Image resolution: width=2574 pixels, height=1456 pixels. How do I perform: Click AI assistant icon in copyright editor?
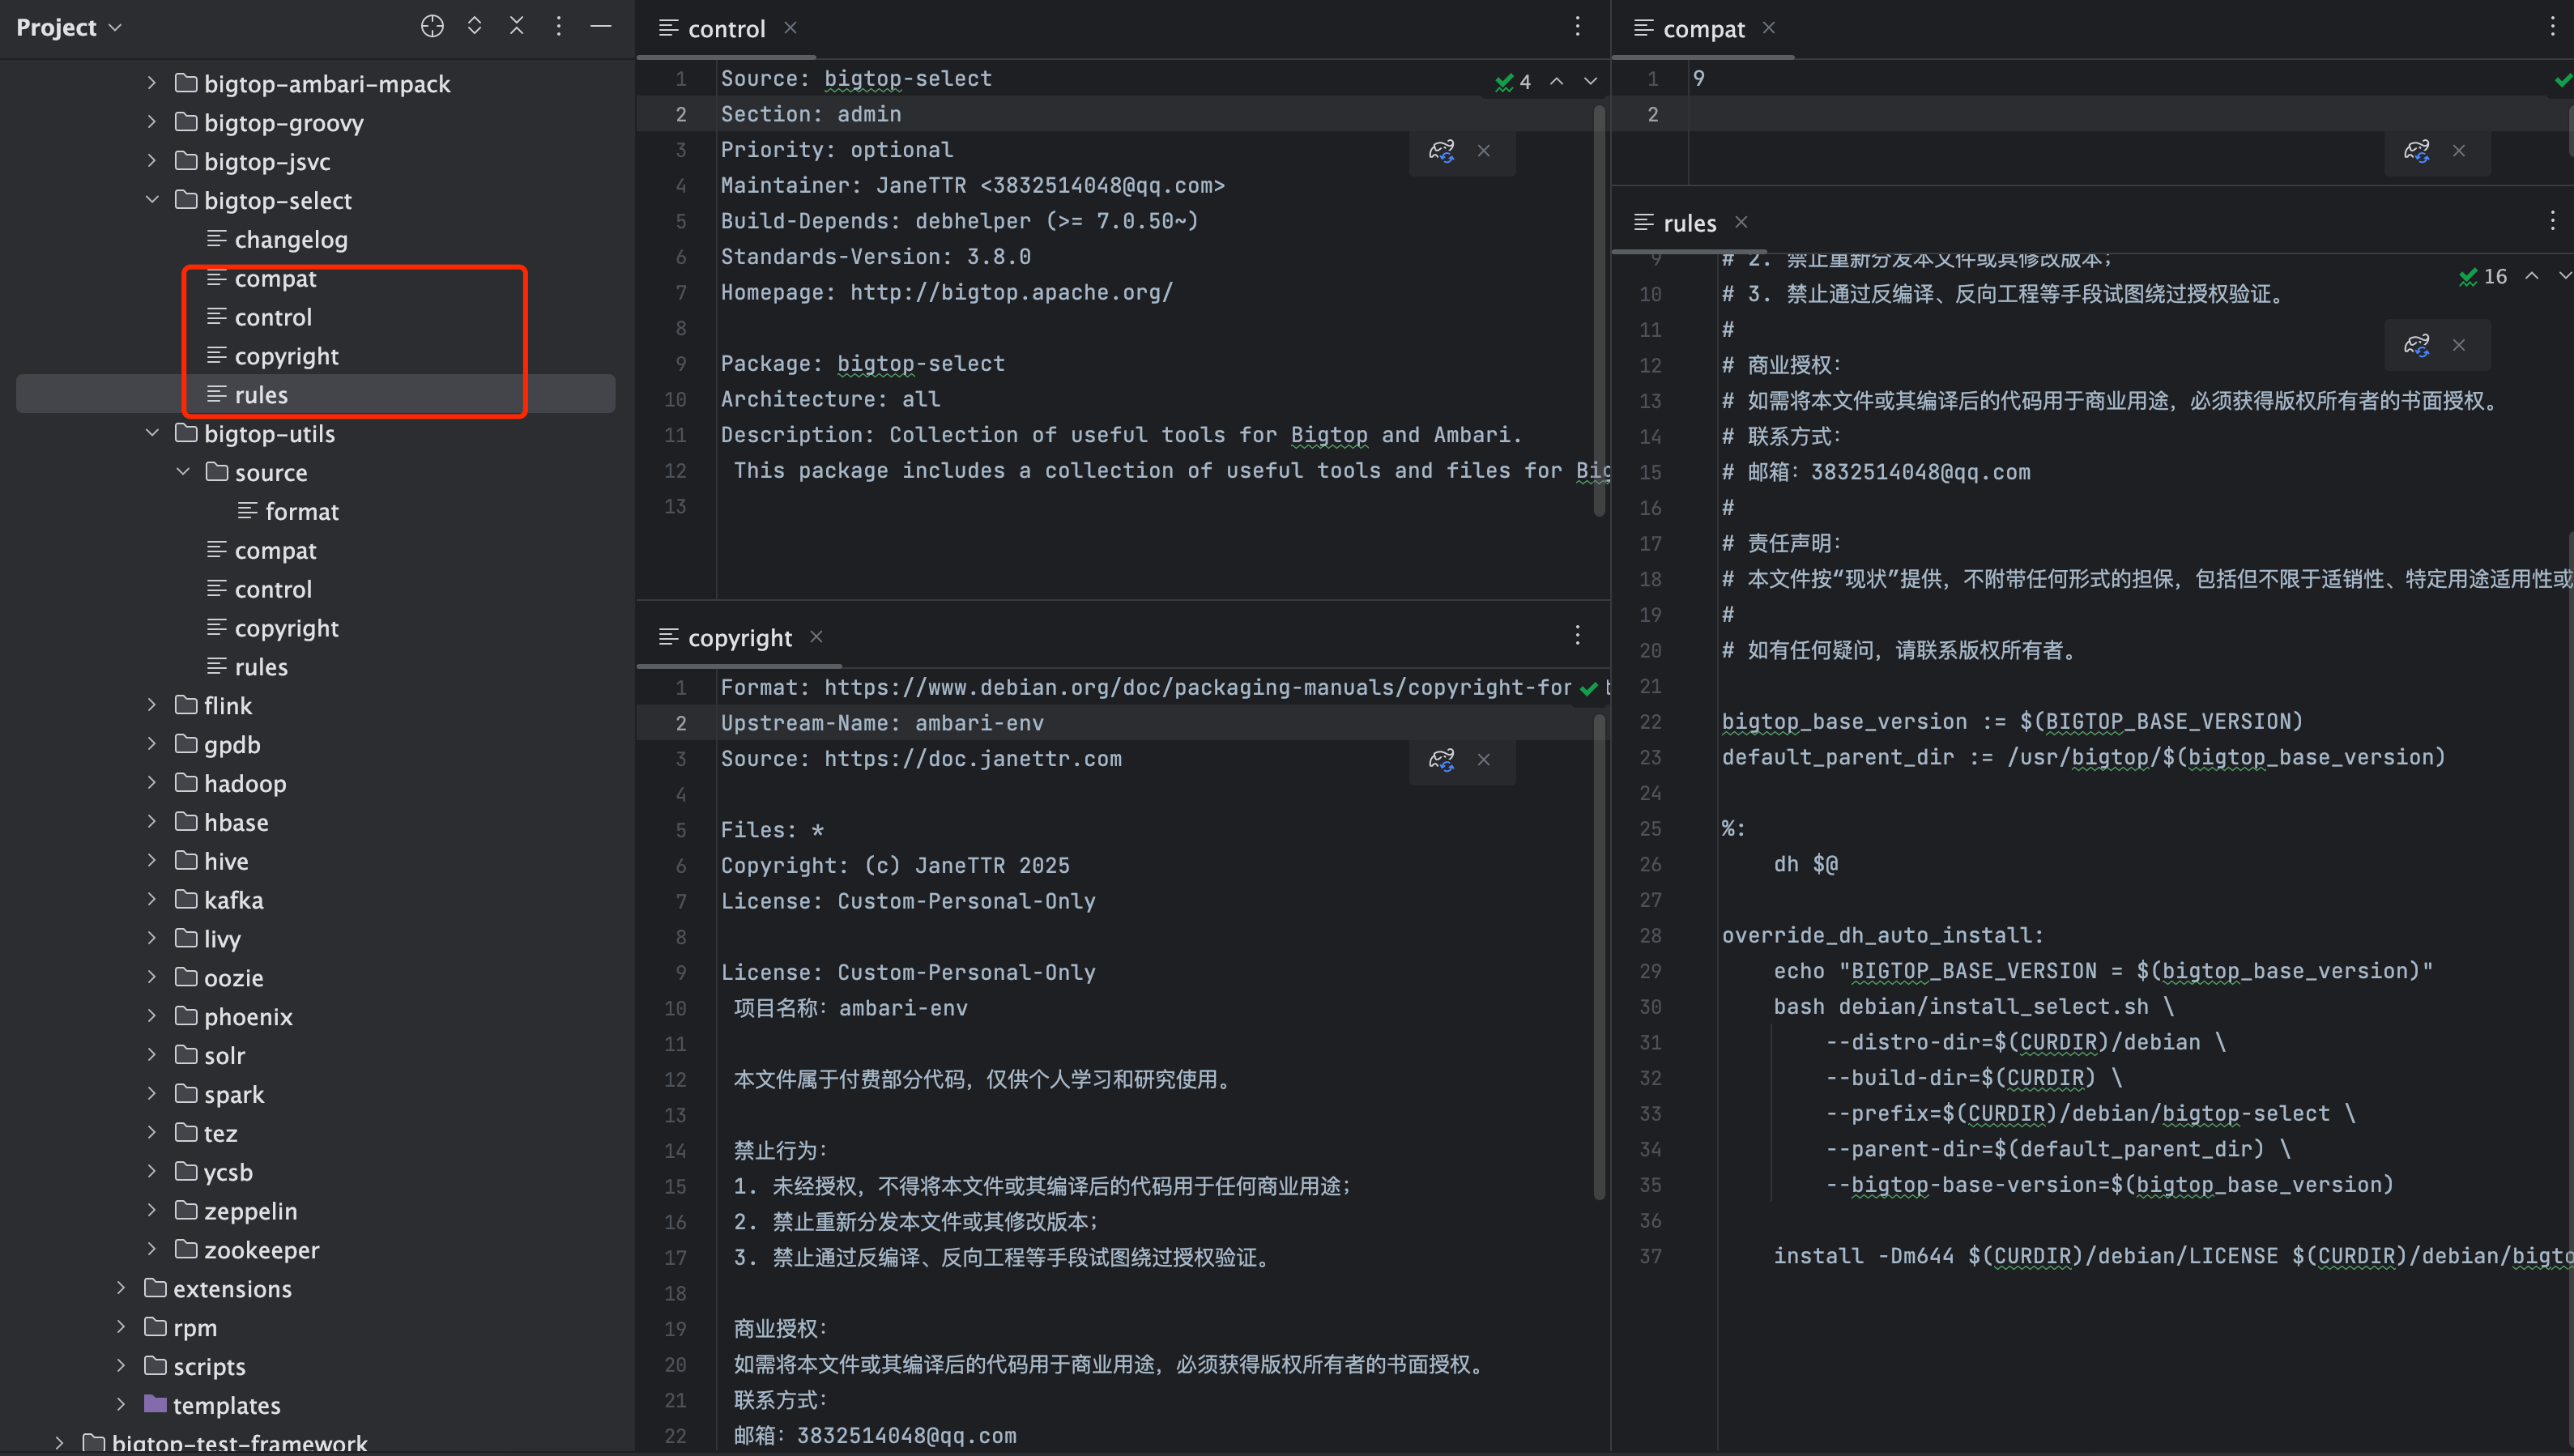click(x=1441, y=760)
